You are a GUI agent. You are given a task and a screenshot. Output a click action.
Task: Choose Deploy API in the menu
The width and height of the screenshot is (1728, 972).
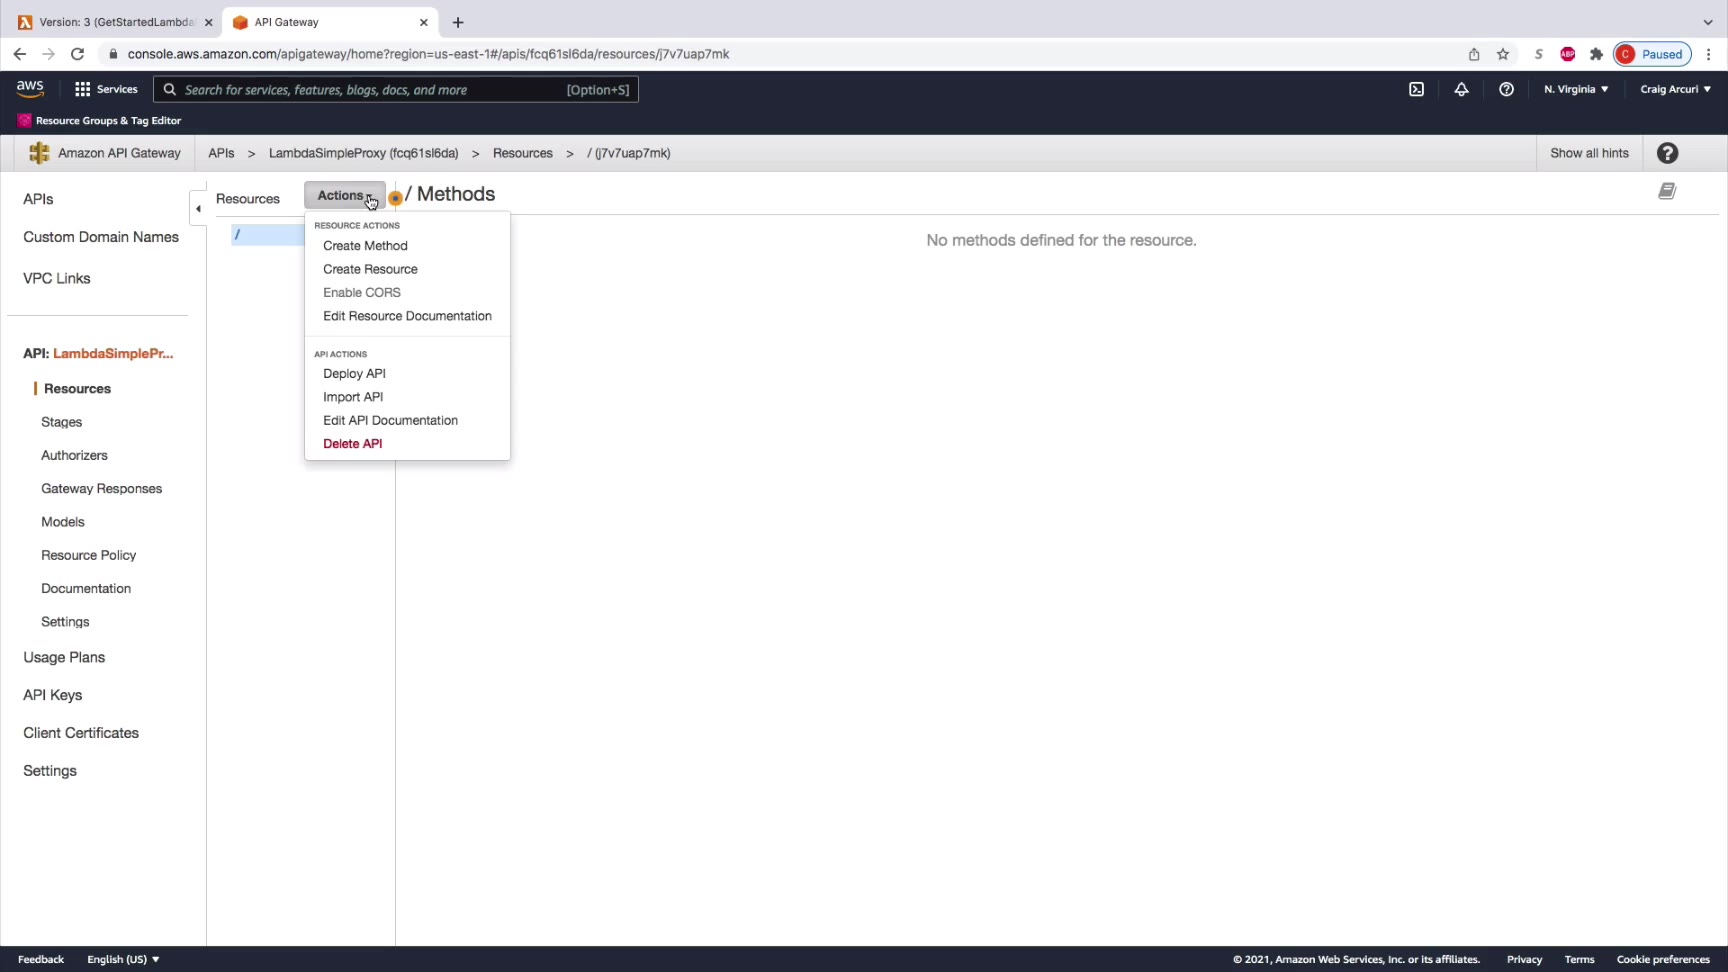pos(354,374)
